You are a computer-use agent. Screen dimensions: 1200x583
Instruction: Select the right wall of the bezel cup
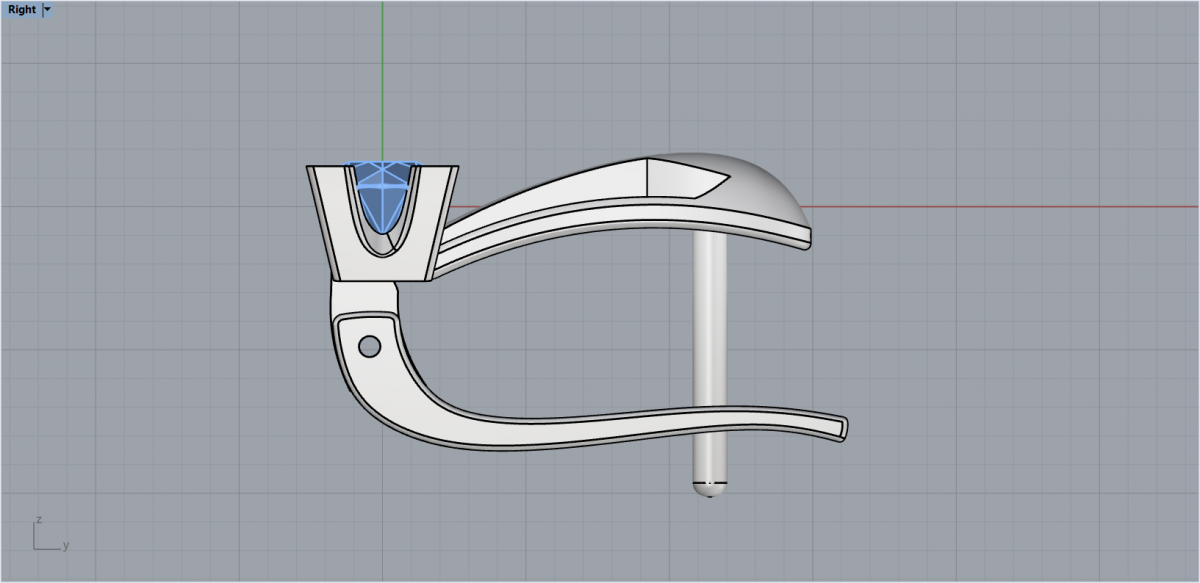[x=437, y=220]
